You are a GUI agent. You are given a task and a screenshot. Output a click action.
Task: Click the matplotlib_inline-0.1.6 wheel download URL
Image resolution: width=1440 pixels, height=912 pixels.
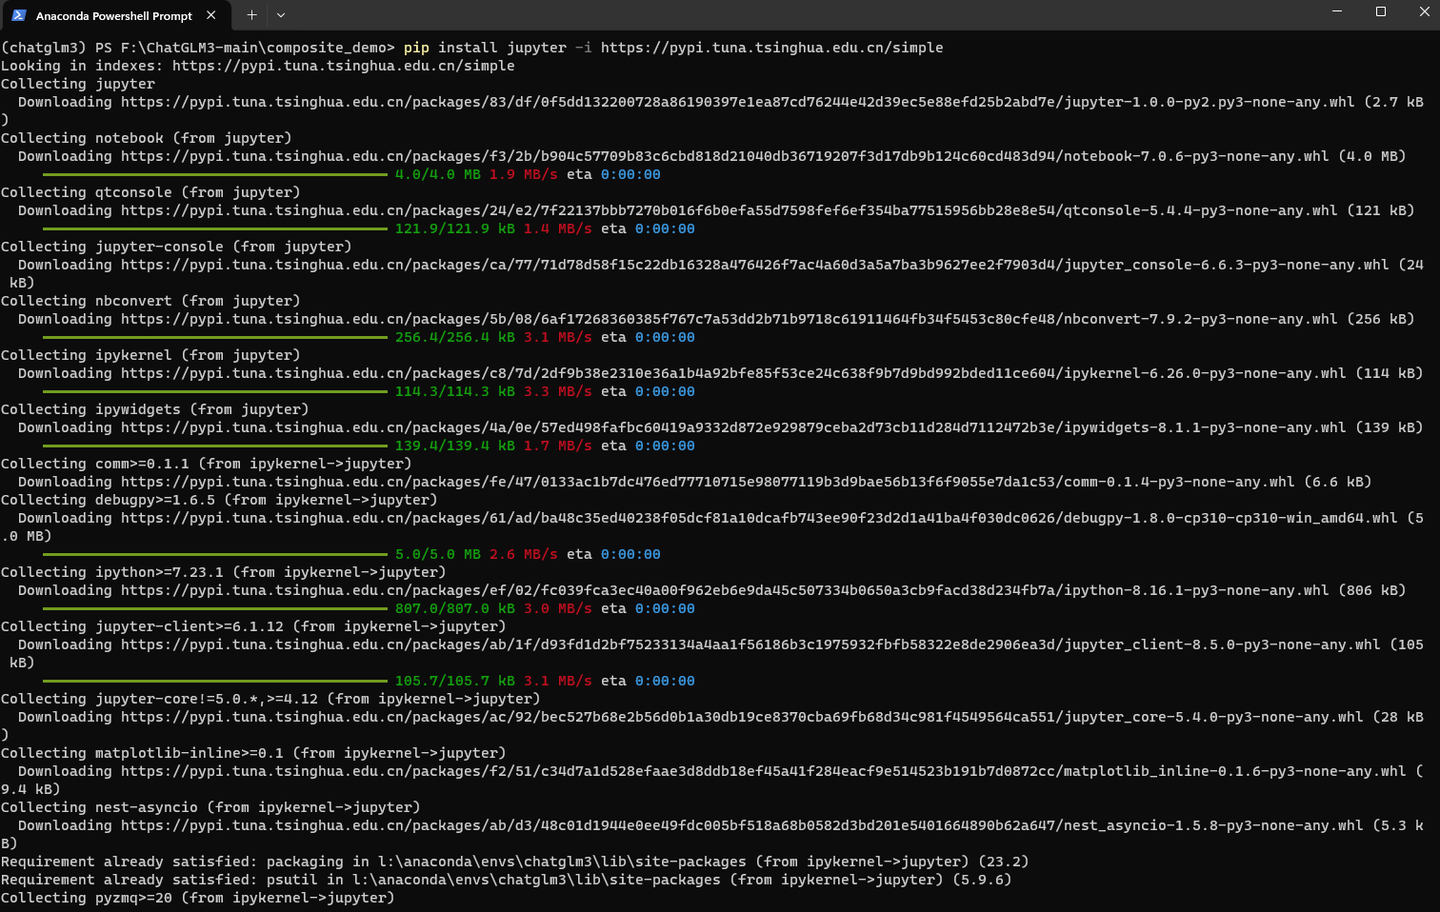(x=764, y=771)
